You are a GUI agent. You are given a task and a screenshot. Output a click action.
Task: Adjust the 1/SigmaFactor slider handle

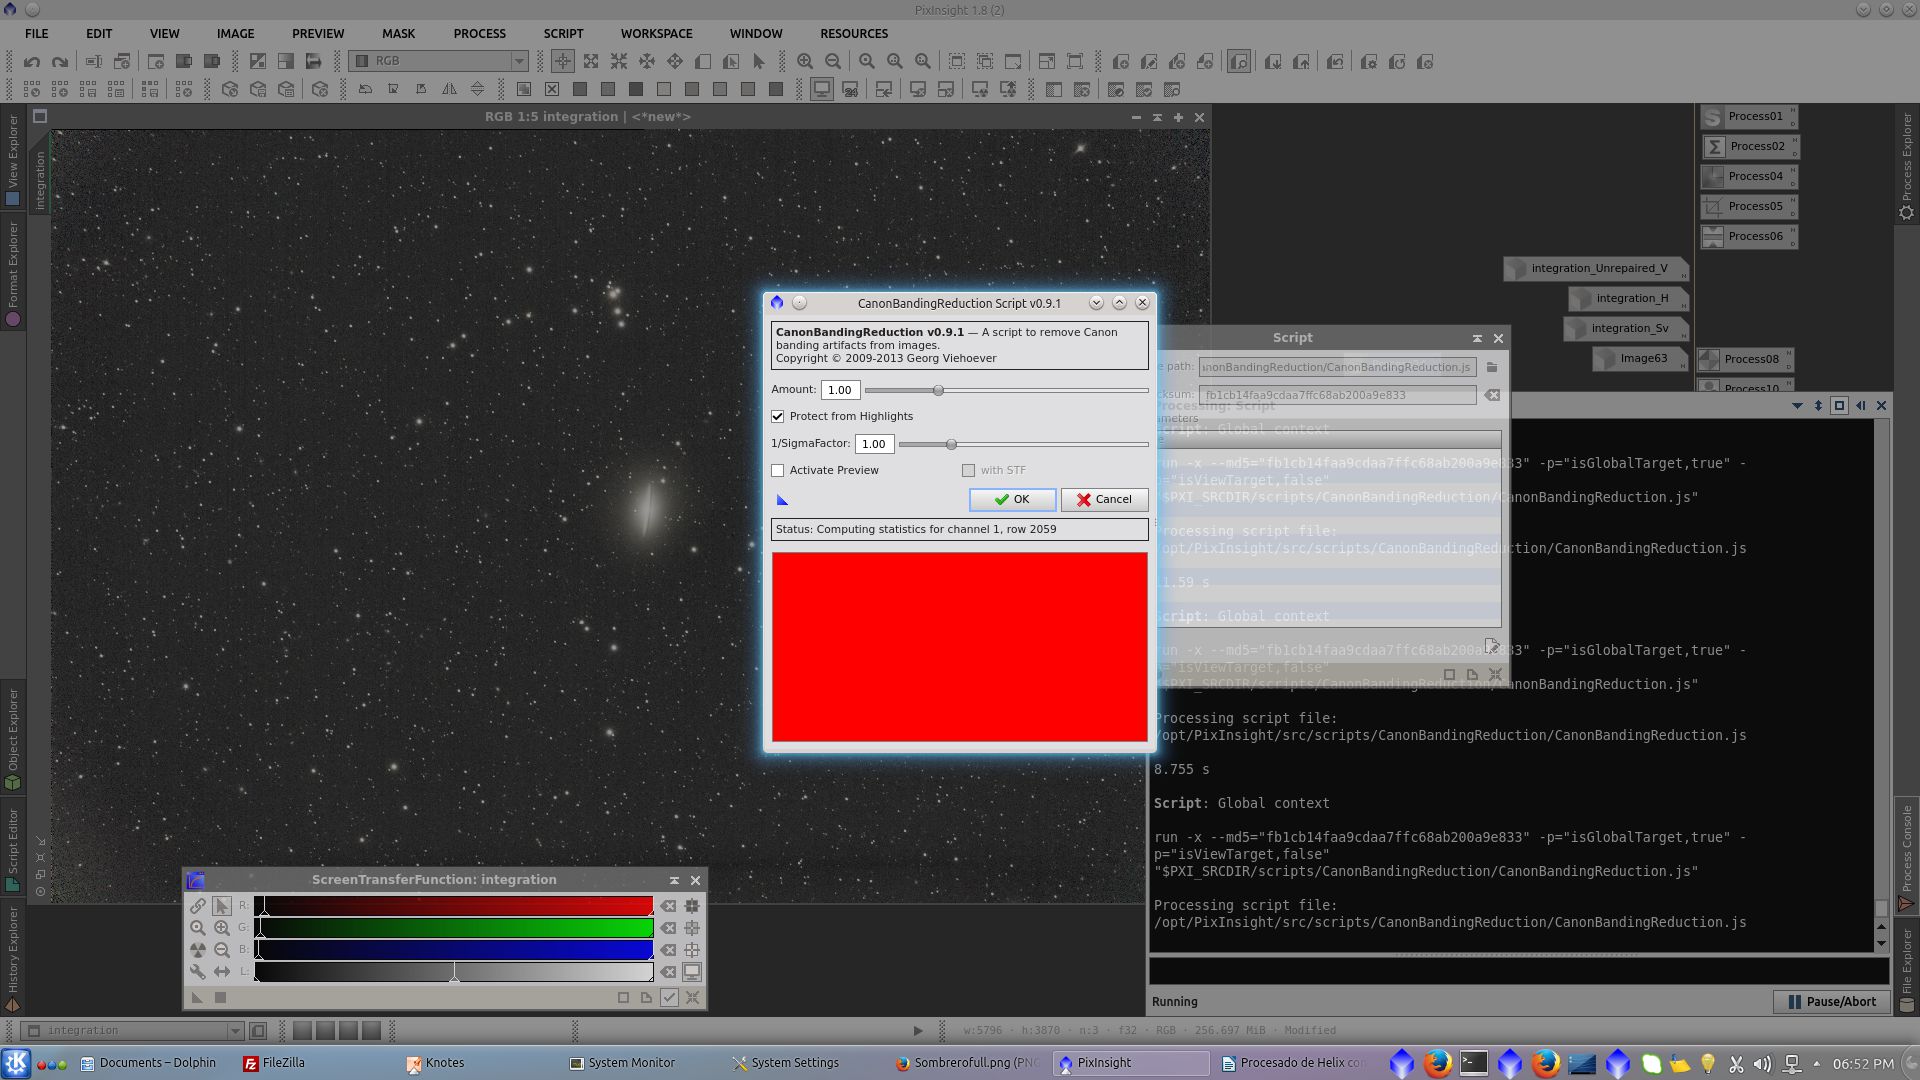tap(951, 445)
